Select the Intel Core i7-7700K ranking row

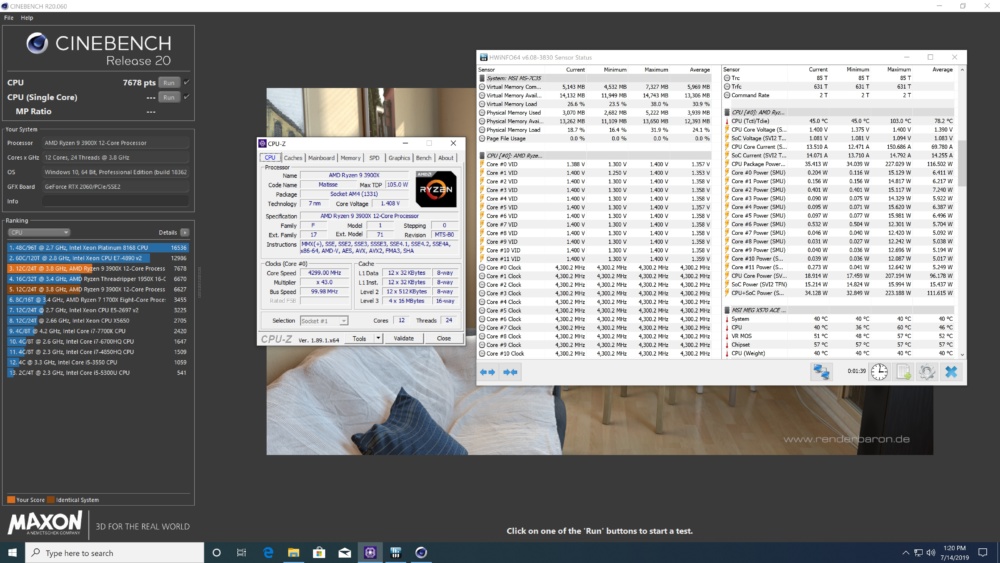(98, 331)
